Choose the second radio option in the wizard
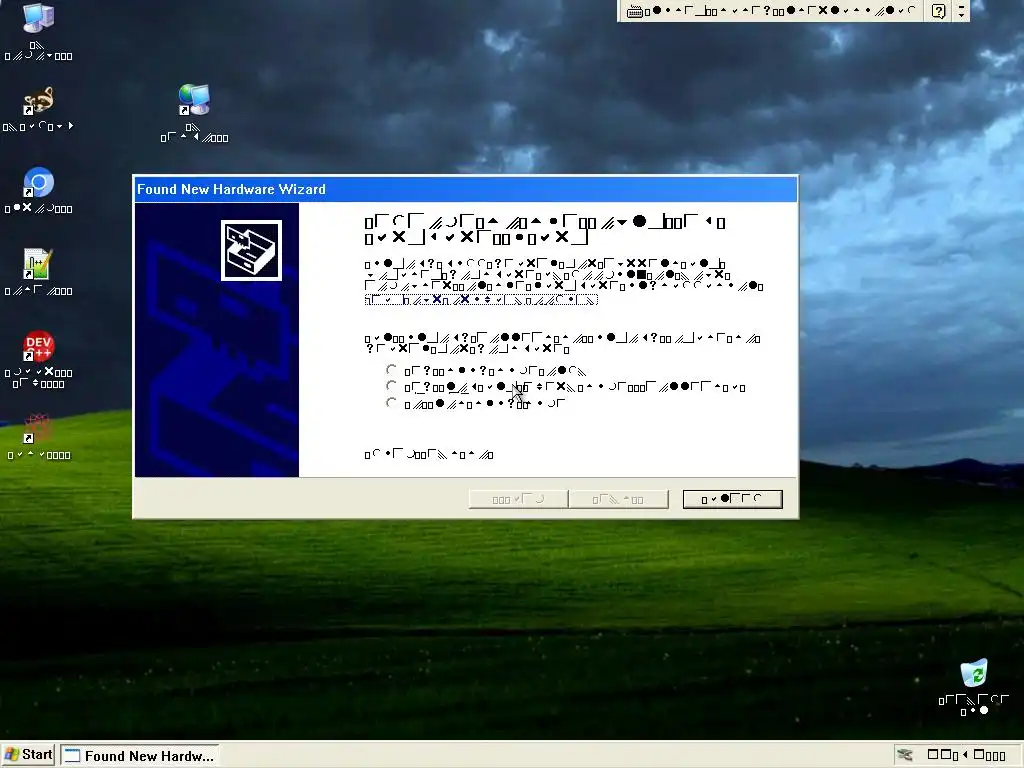The image size is (1024, 768). [391, 387]
